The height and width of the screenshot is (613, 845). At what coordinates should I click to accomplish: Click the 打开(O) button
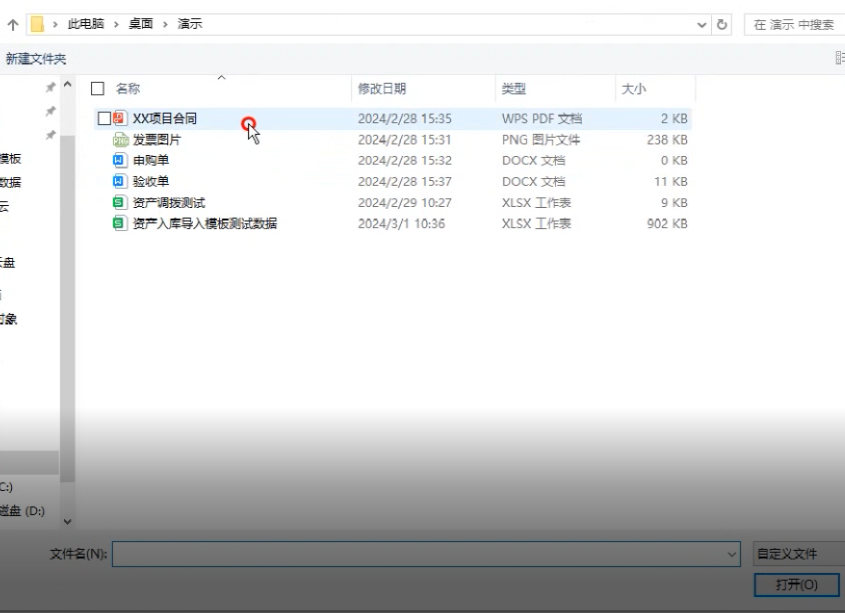point(797,584)
